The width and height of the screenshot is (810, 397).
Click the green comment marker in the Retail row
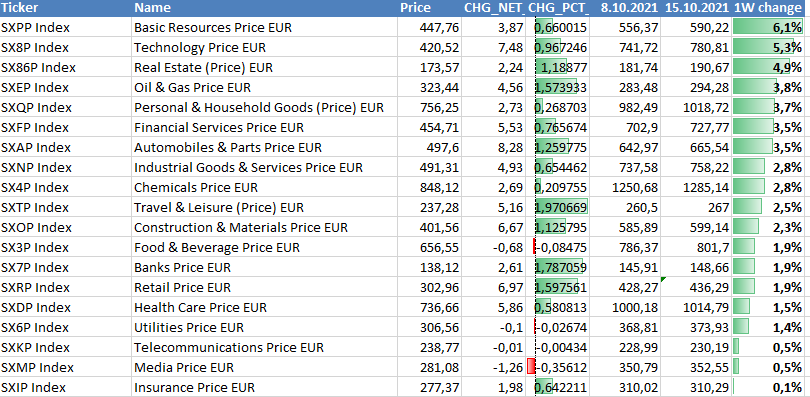click(663, 279)
